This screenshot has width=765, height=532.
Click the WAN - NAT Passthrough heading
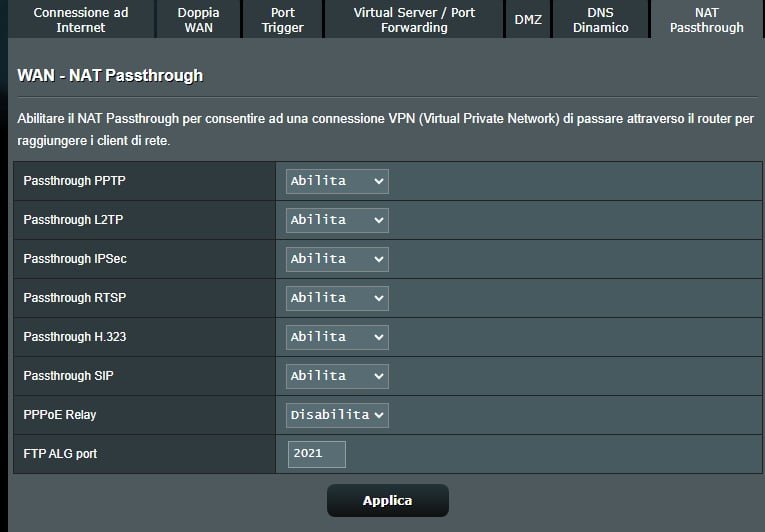point(110,76)
